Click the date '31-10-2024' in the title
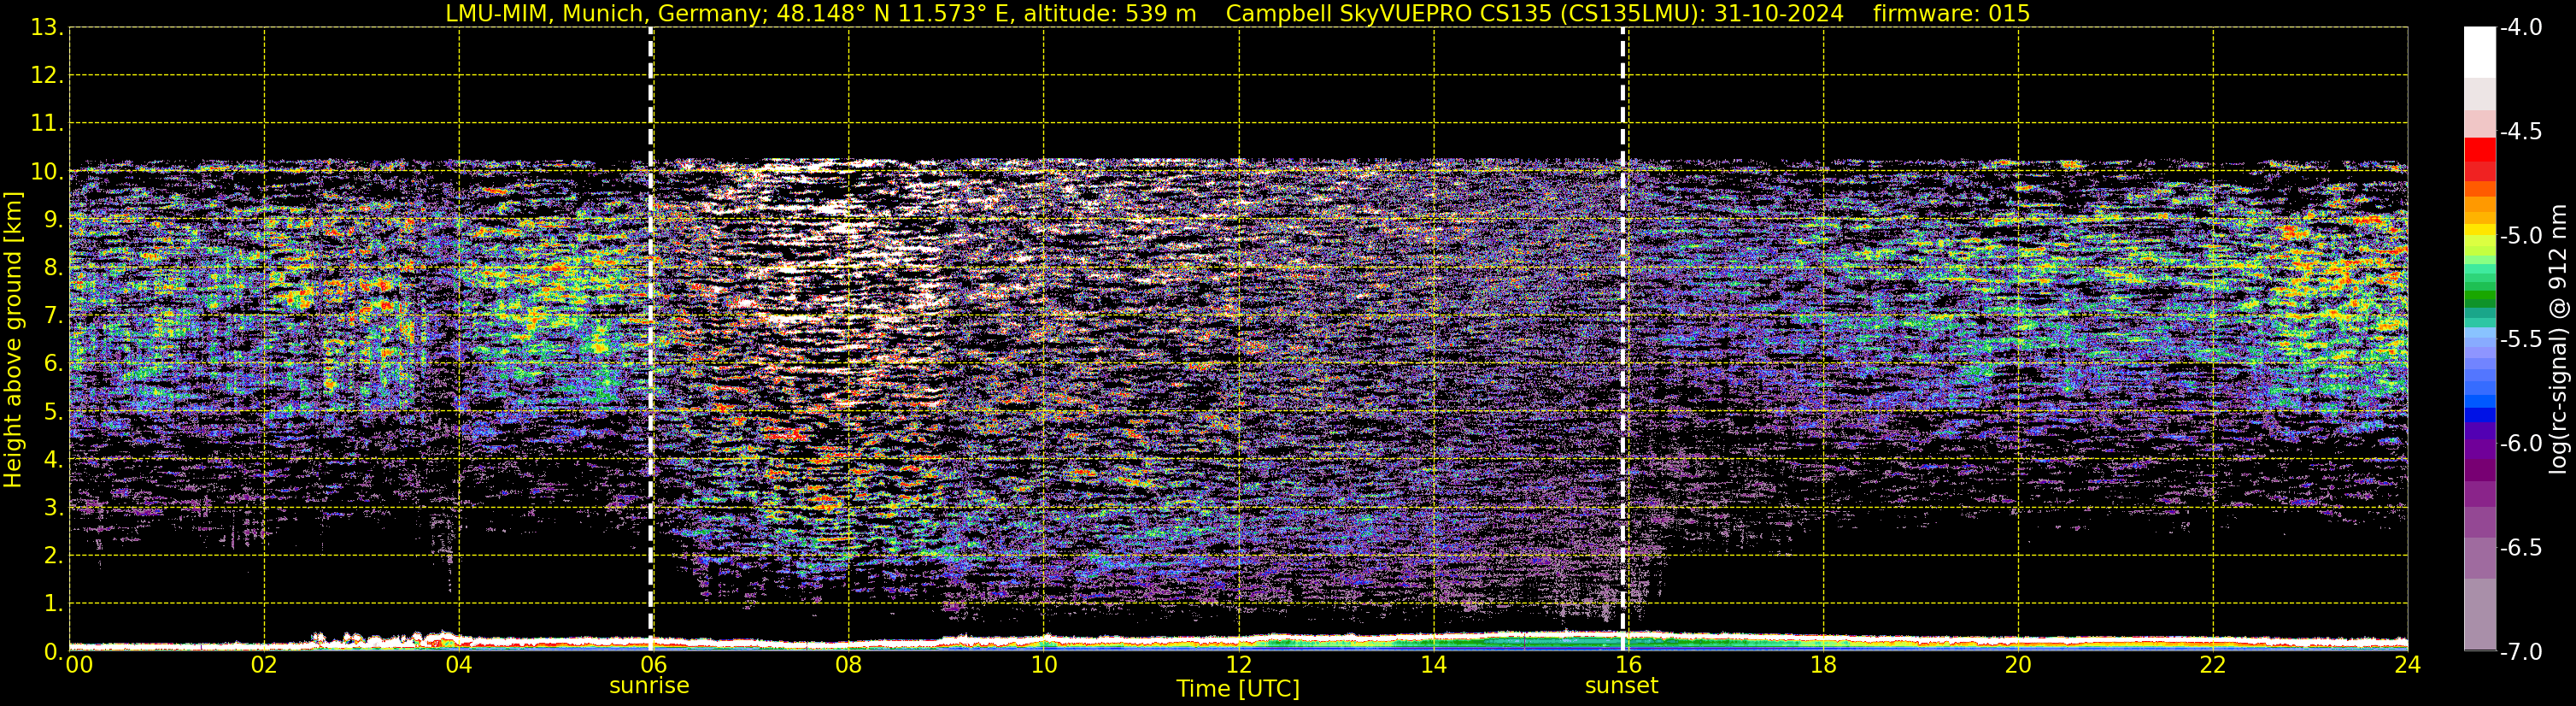Viewport: 2576px width, 706px height. 1779,13
